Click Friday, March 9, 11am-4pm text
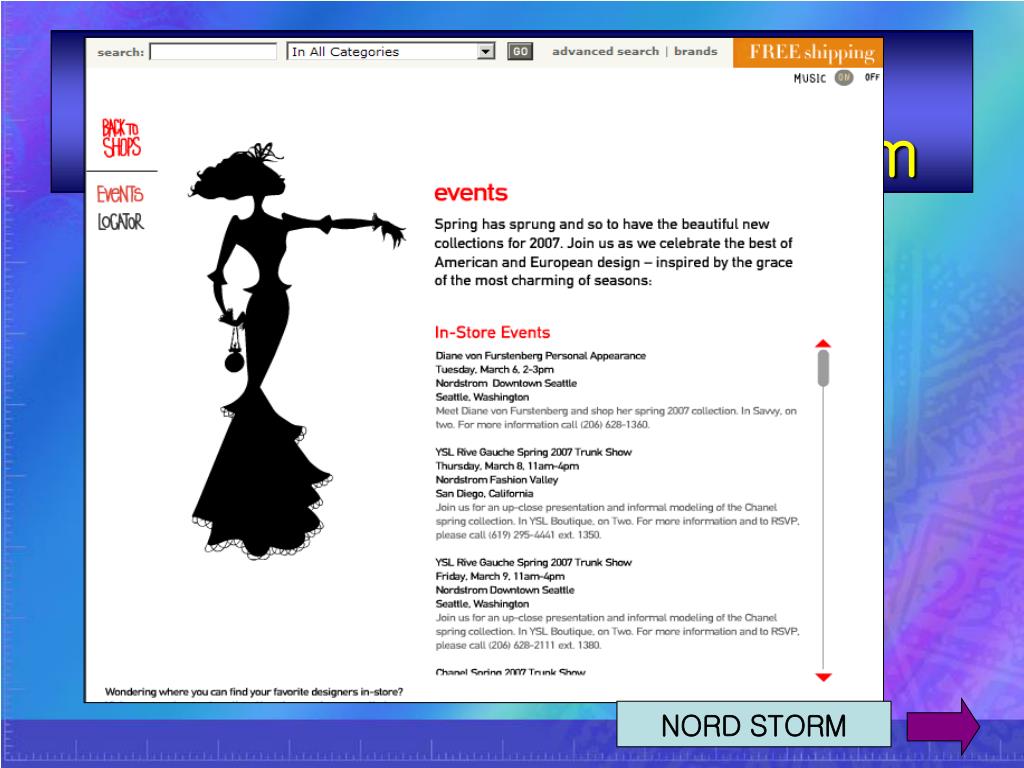Screen dimensions: 1024x768 500,577
